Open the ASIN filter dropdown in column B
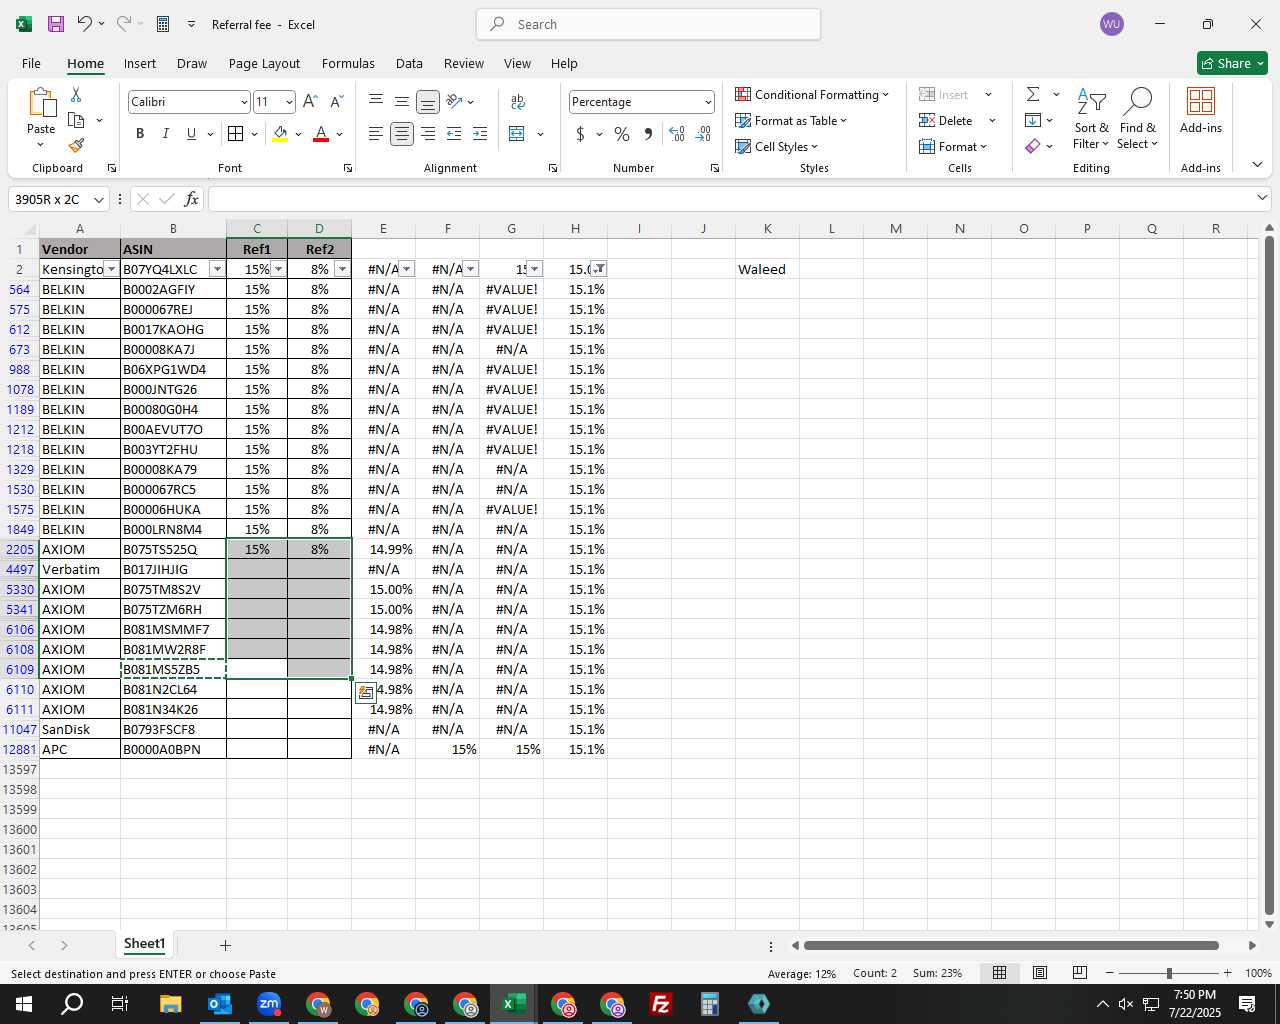The image size is (1280, 1024). pos(217,269)
